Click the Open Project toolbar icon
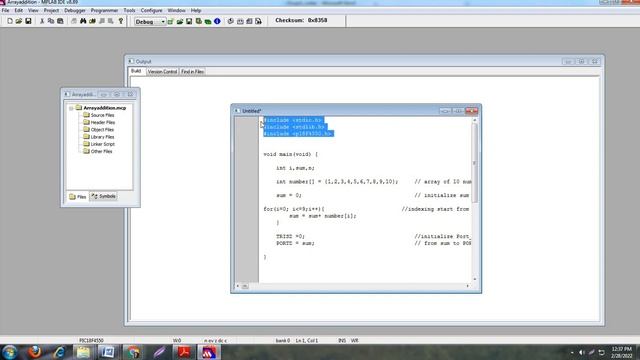640x360 pixels. [x=180, y=21]
